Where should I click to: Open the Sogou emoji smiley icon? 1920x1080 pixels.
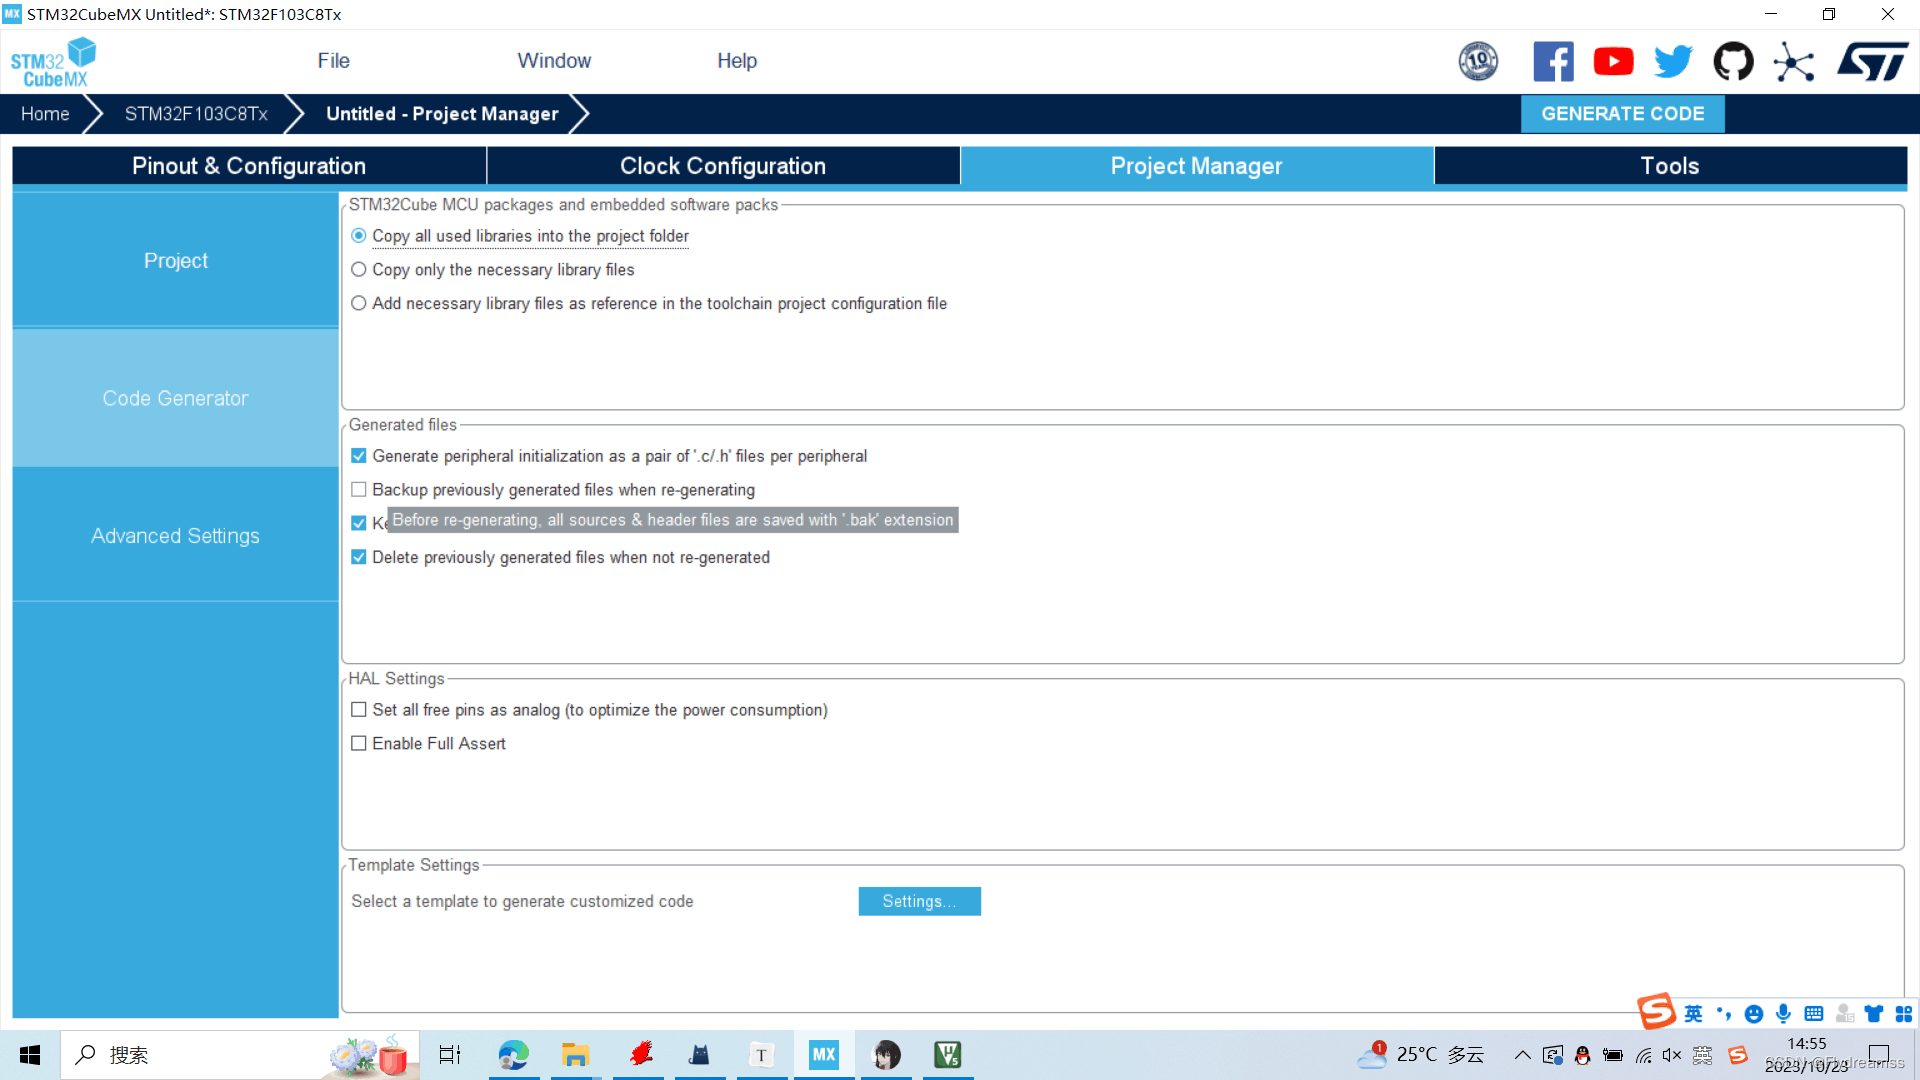tap(1753, 1013)
